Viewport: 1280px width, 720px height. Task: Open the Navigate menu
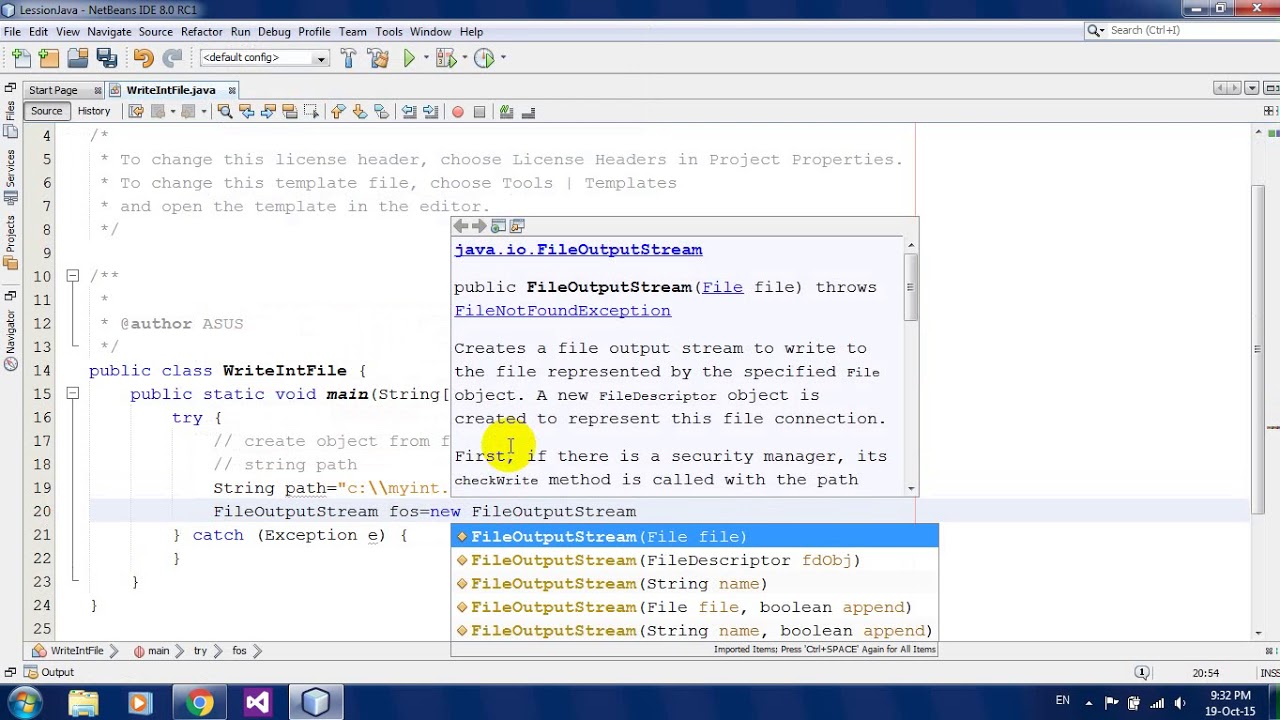(x=109, y=32)
